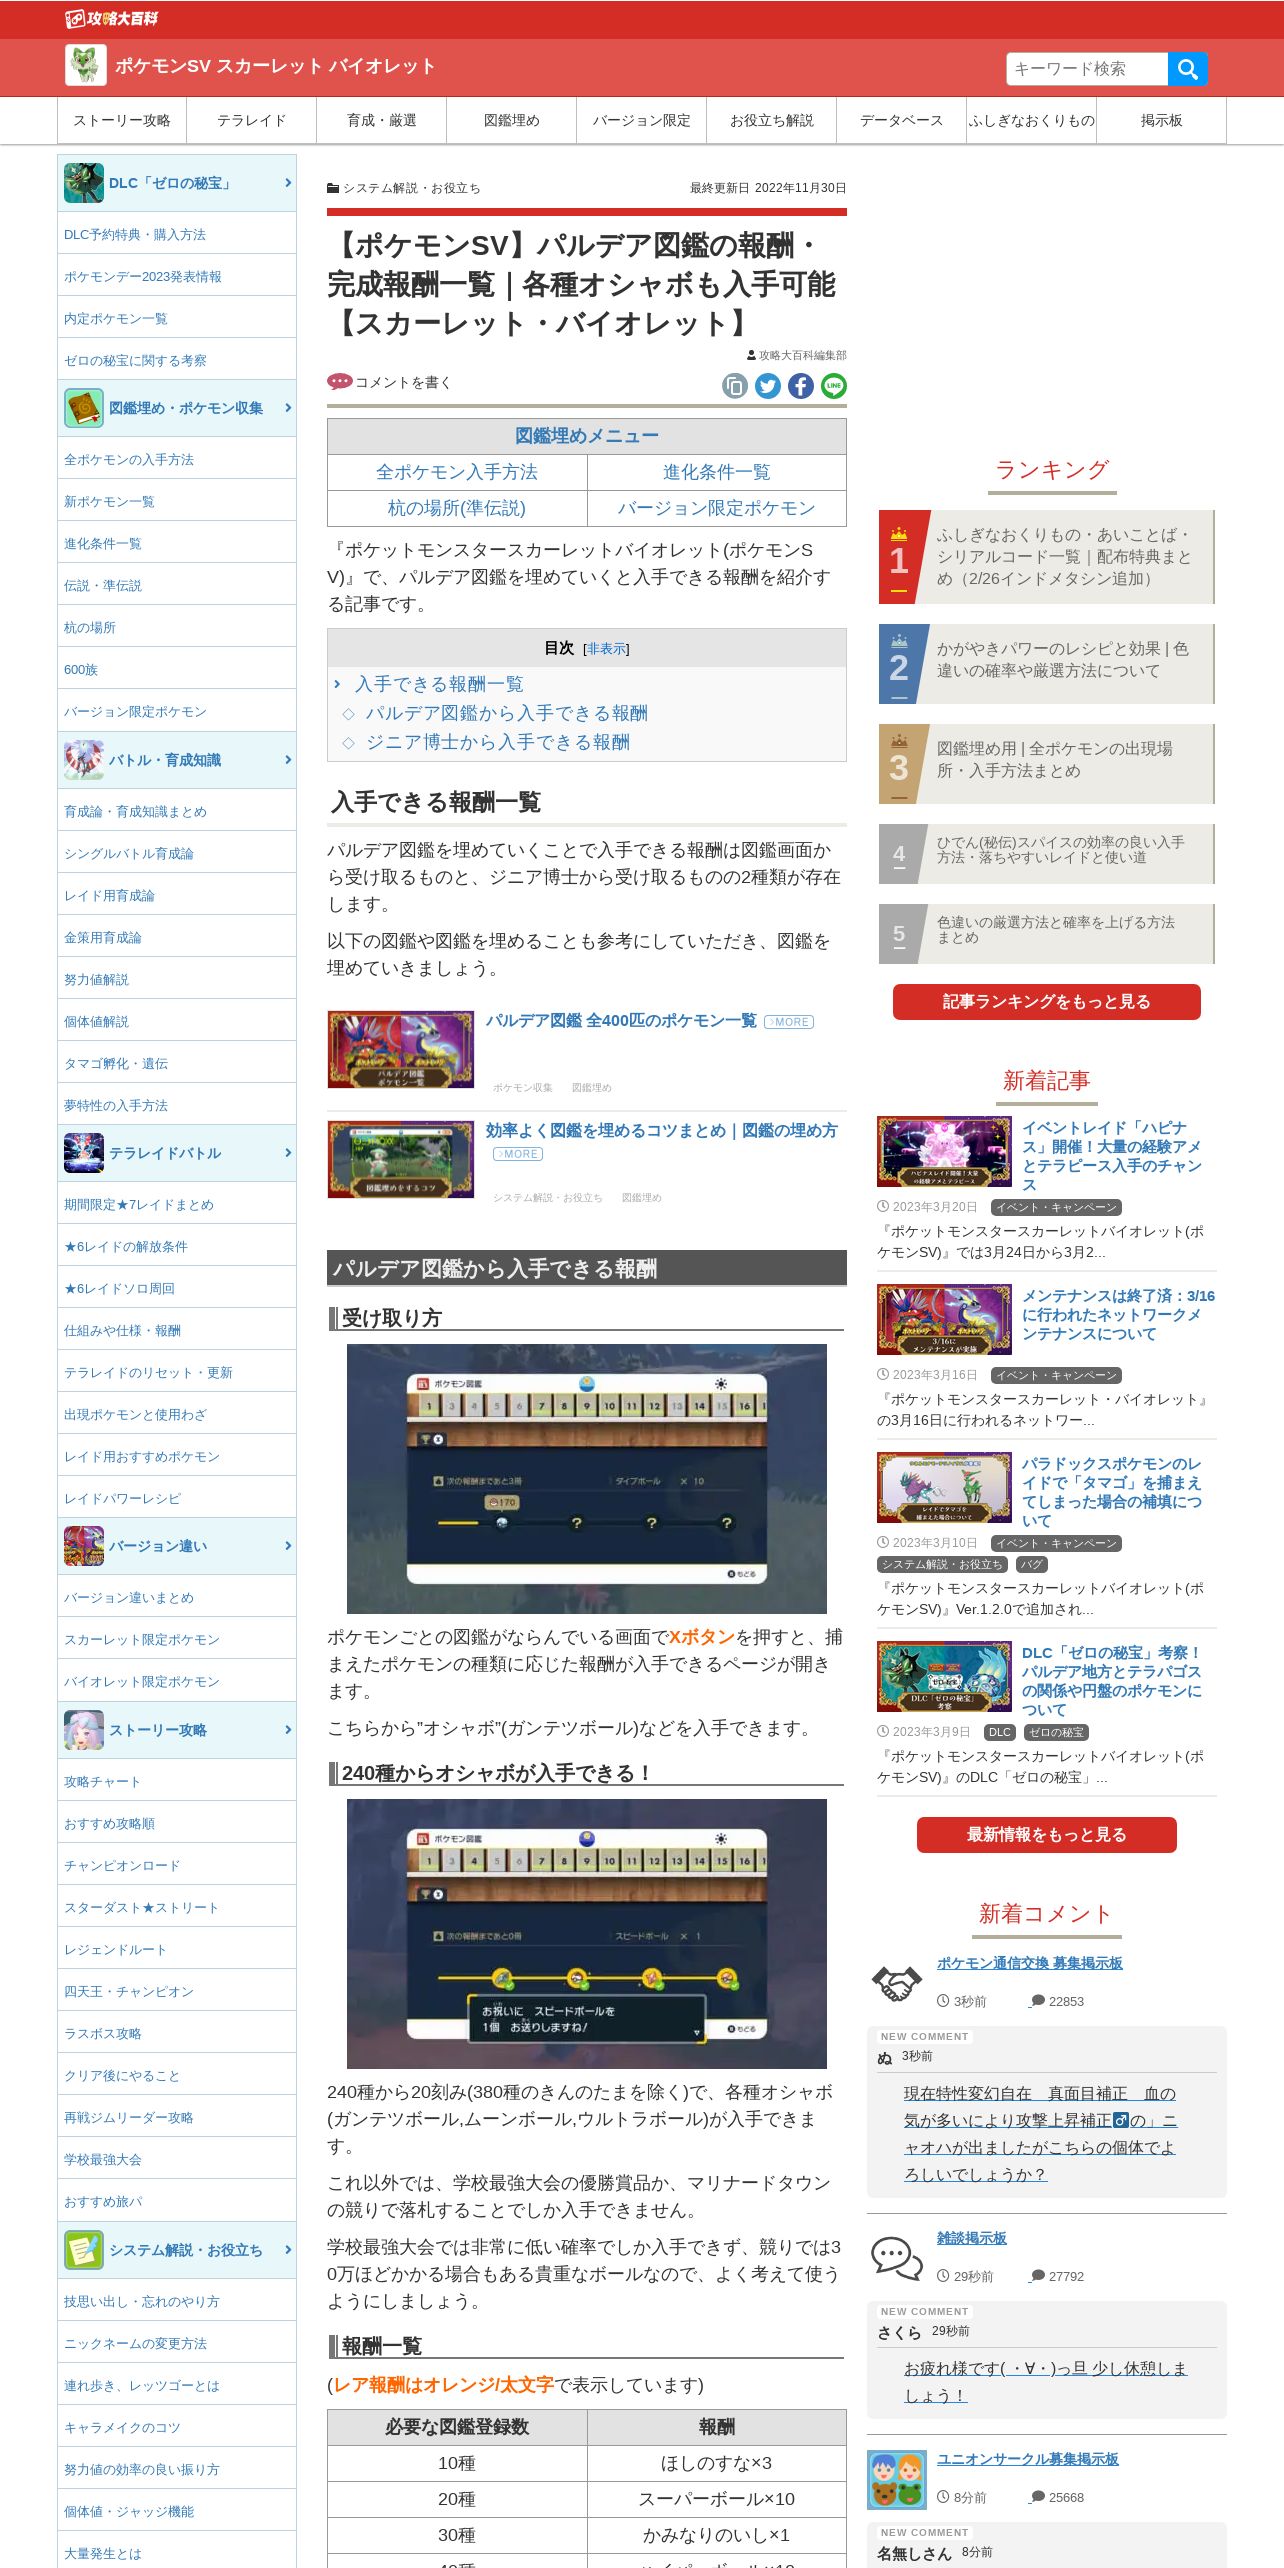Click 最新情報をもっと見る button
The height and width of the screenshot is (2568, 1284).
tap(1047, 1835)
